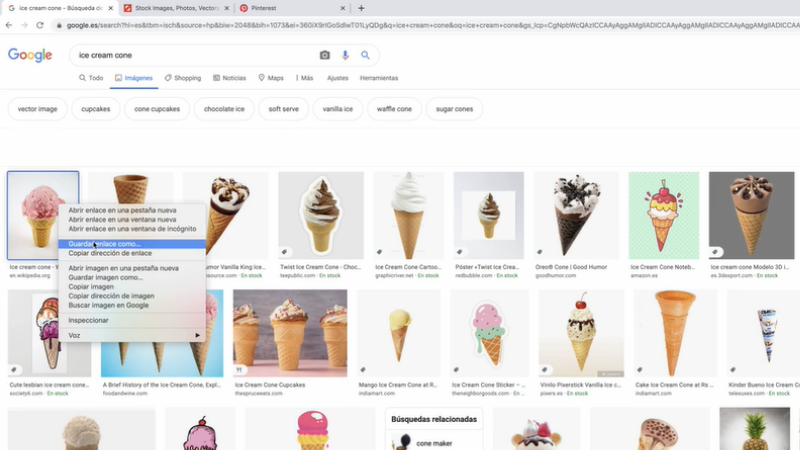View site info lock icon
The height and width of the screenshot is (450, 800).
pyautogui.click(x=59, y=25)
